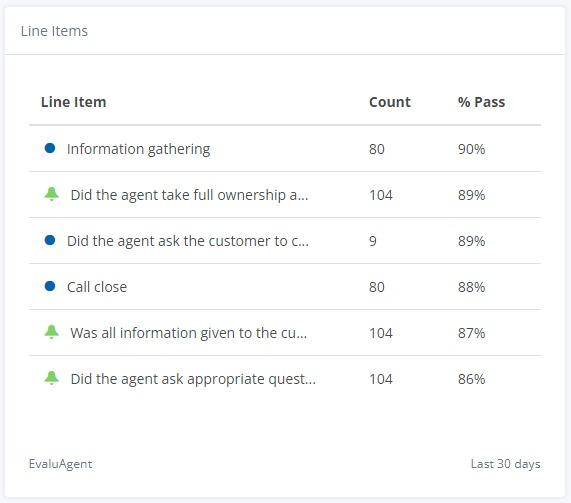Click the Last 30 days period label
Screen dimensions: 571x503
tap(505, 464)
